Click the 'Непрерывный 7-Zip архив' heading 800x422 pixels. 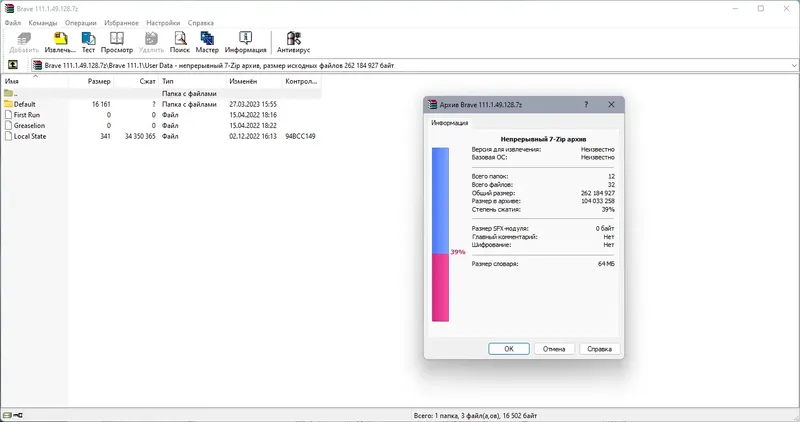[543, 139]
